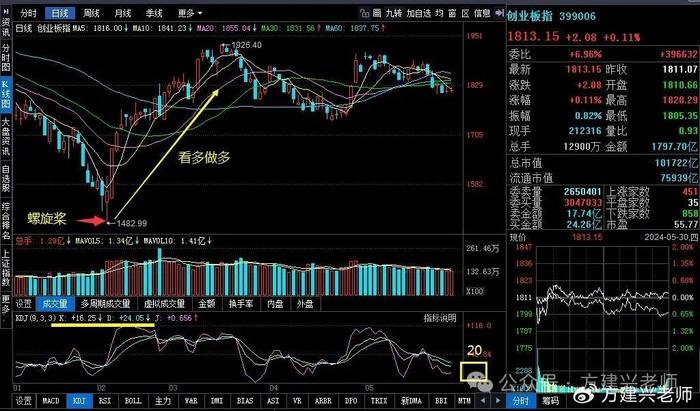Click 加自选 to add to watchlist
The image size is (700, 411).
[419, 13]
